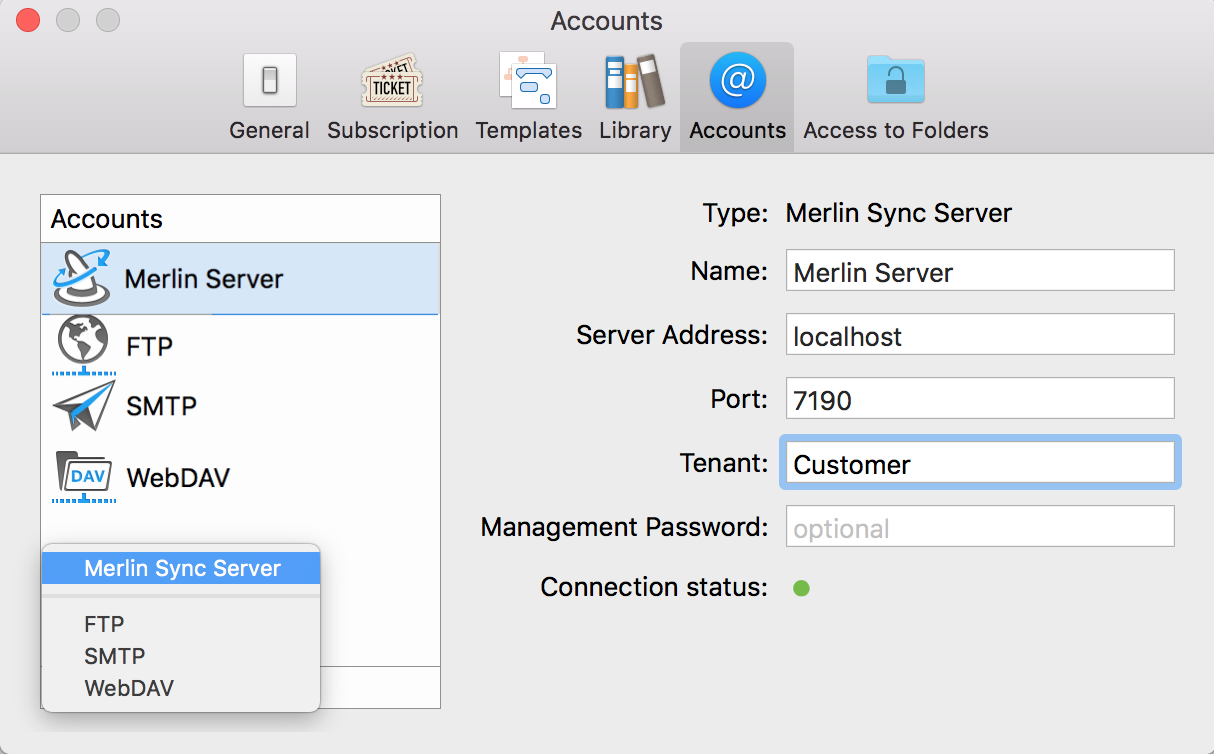1214x754 pixels.
Task: Click the green connection status indicator
Action: [801, 588]
